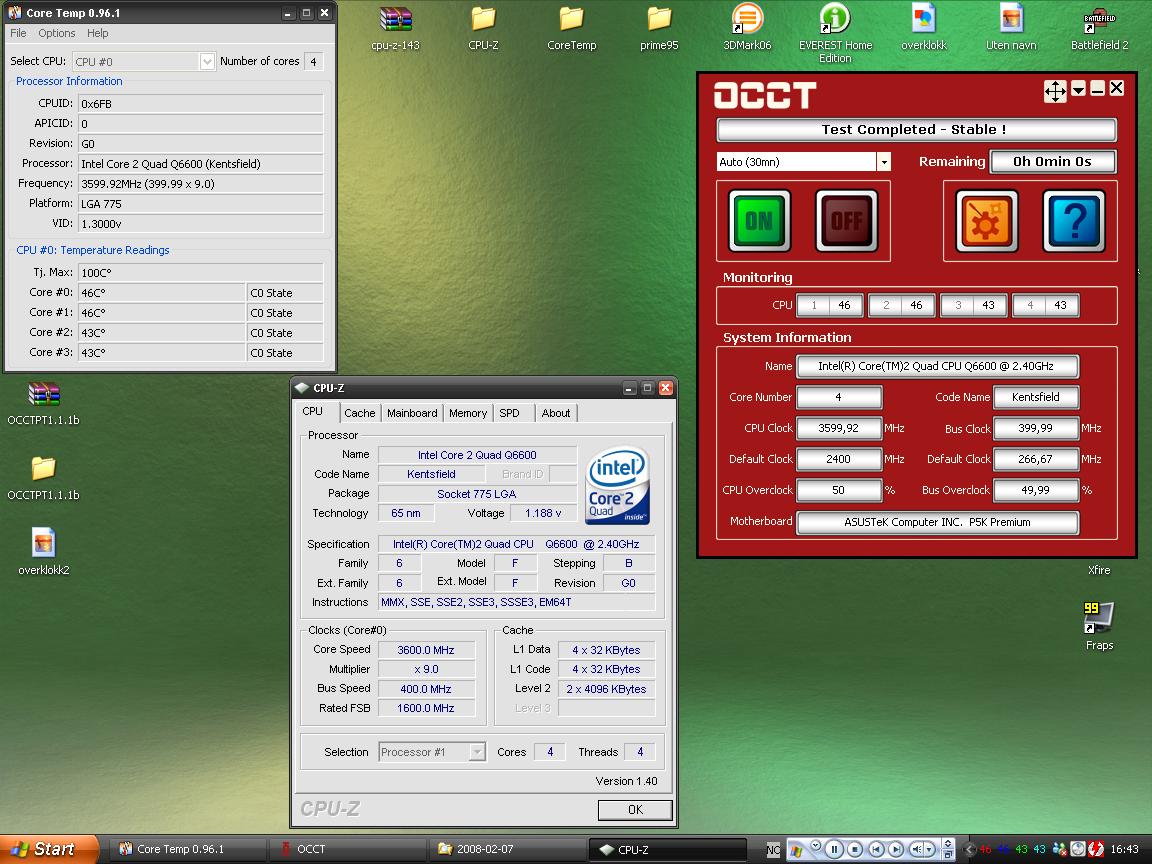Select the prime95 folder on the desktop
Image resolution: width=1152 pixels, height=864 pixels.
659,29
